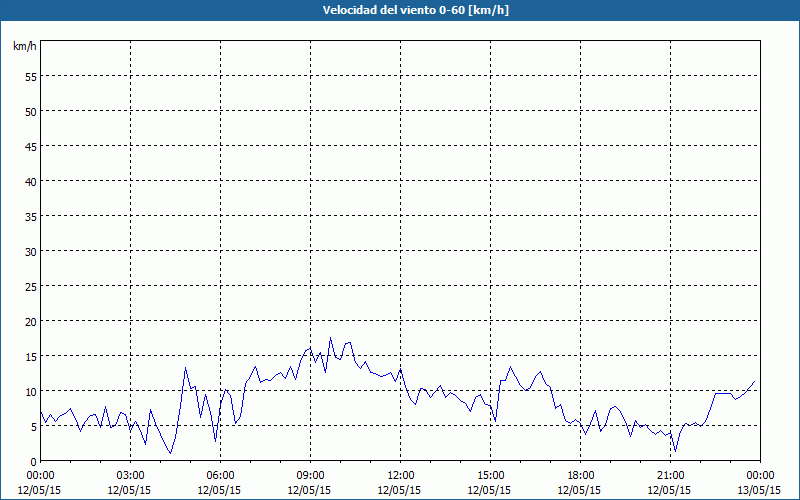Click the y-axis value 50
The width and height of the screenshot is (800, 500).
[31, 111]
